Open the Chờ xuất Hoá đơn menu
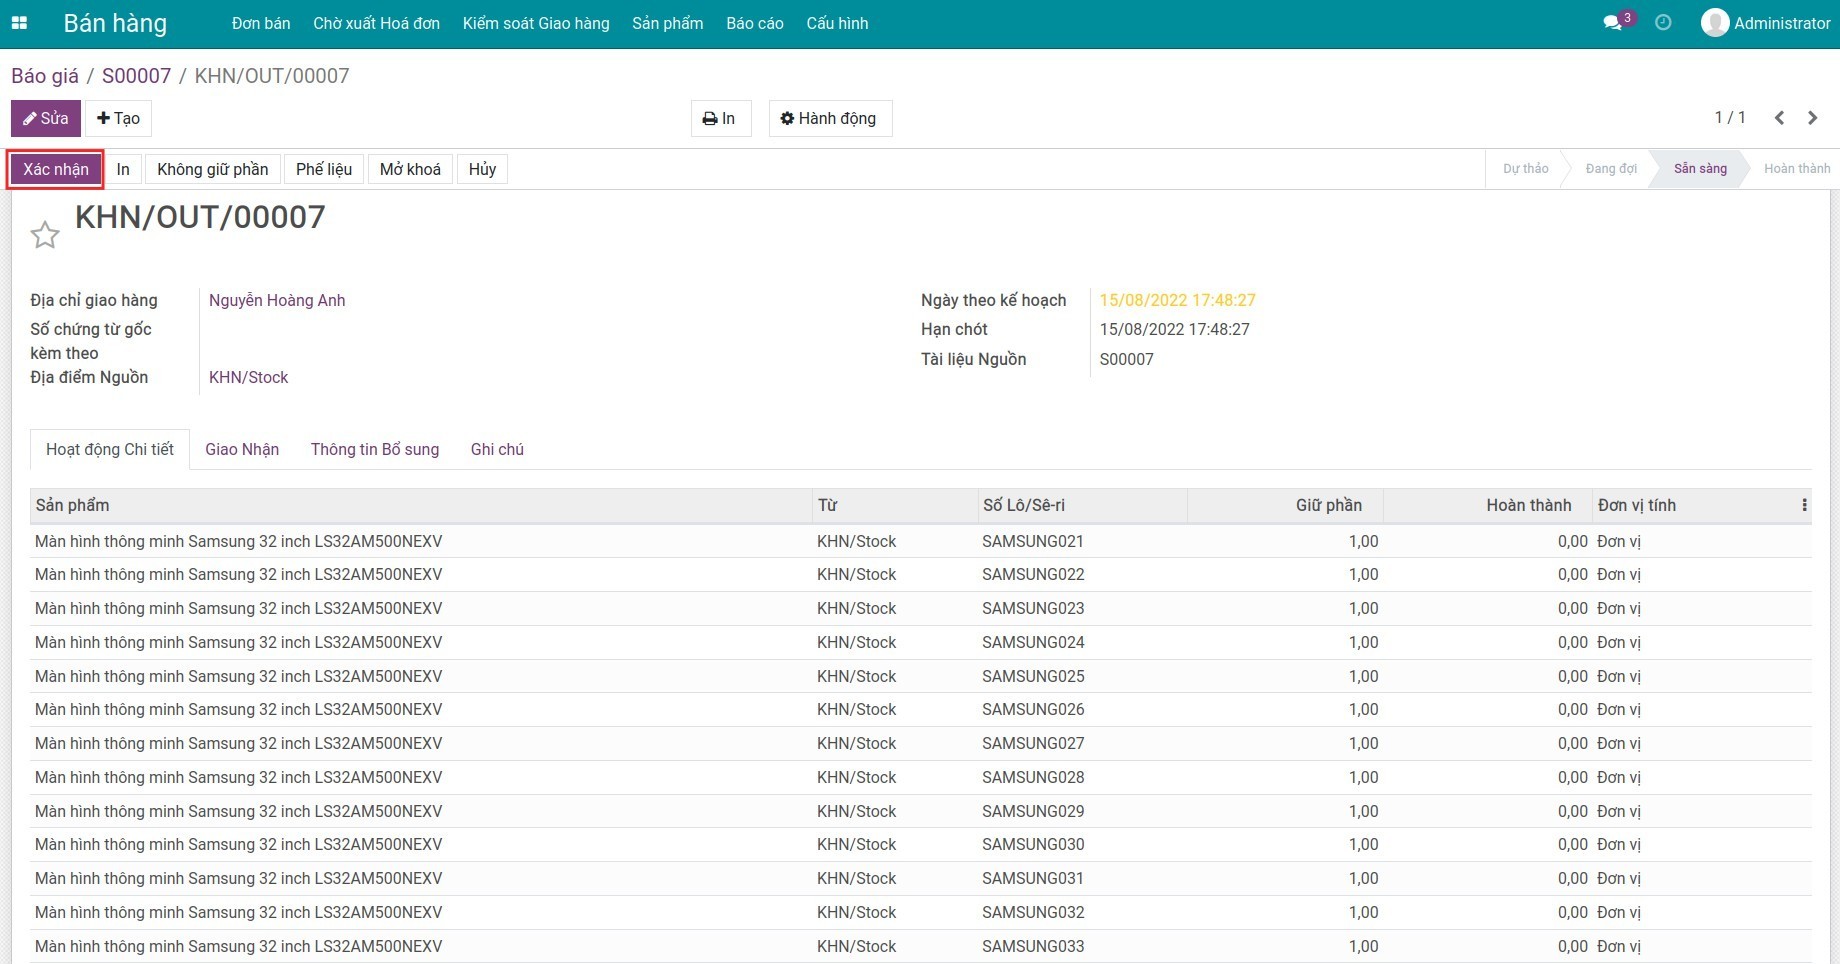1840x964 pixels. [376, 23]
